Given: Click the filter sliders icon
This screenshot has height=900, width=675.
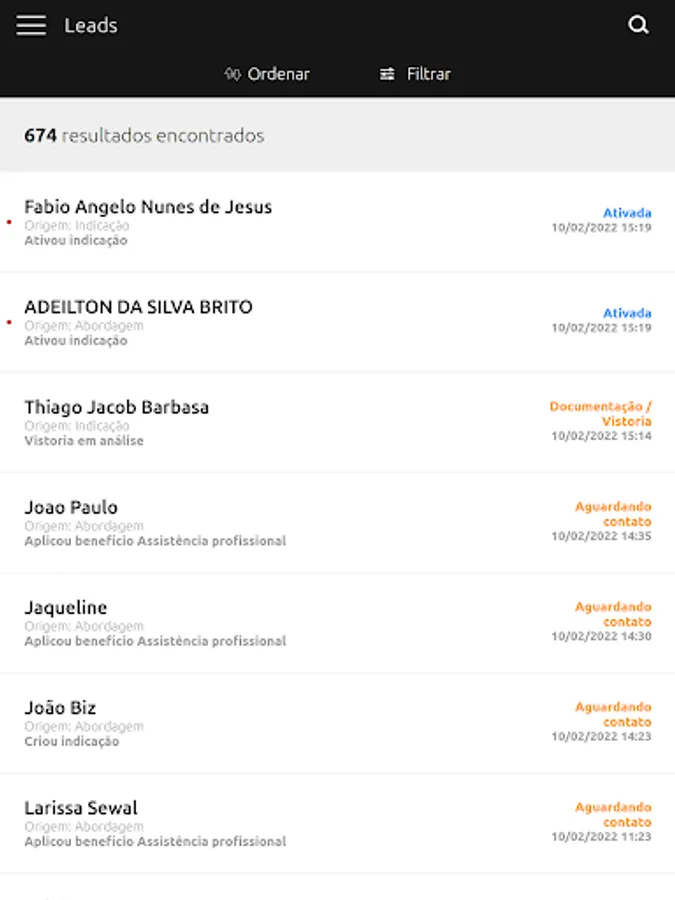Looking at the screenshot, I should (x=387, y=74).
